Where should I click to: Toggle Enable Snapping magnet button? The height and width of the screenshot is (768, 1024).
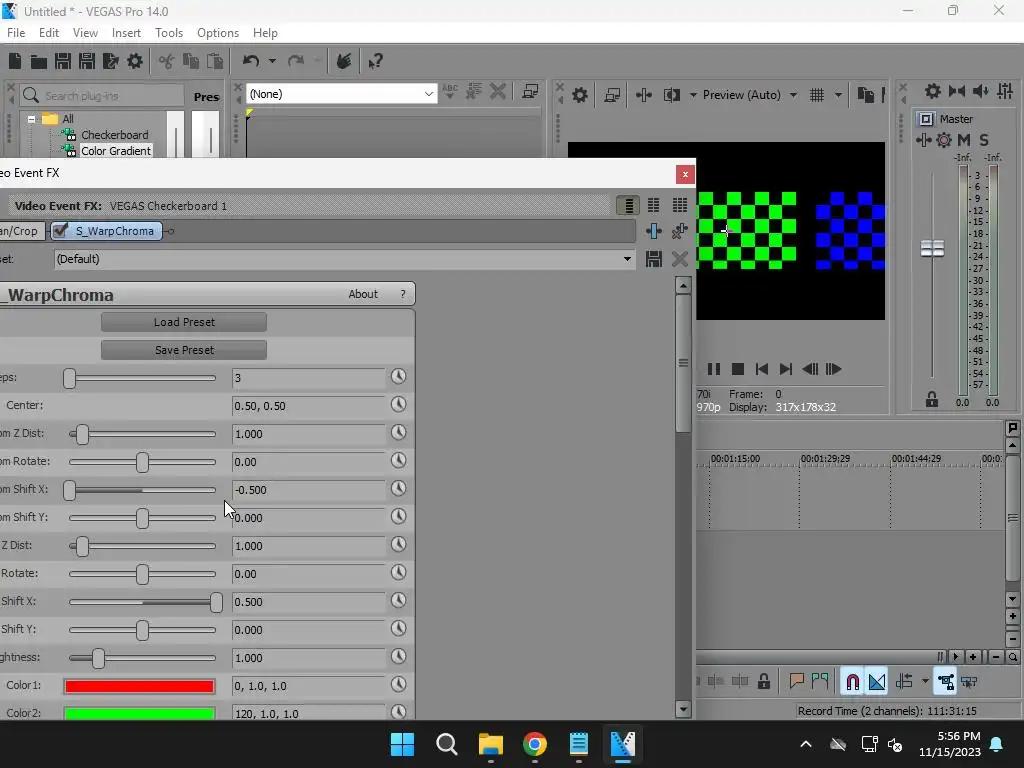pyautogui.click(x=852, y=681)
